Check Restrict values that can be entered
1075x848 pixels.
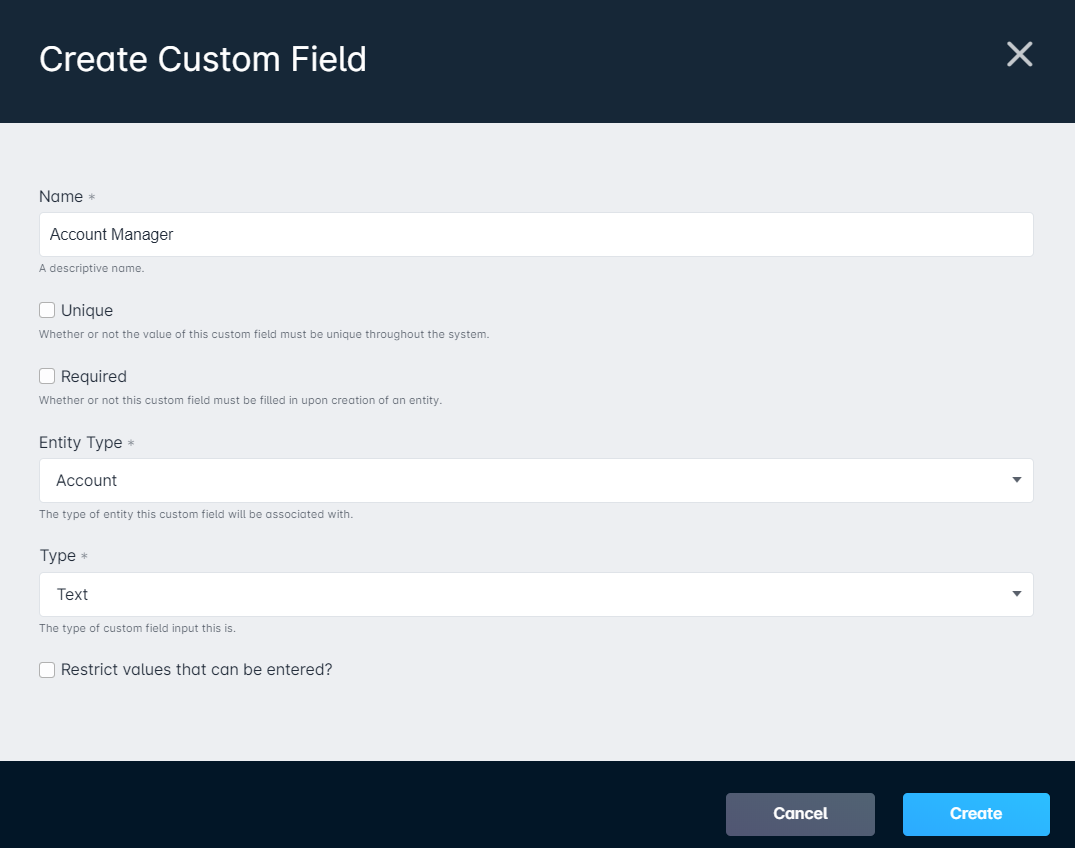click(47, 670)
